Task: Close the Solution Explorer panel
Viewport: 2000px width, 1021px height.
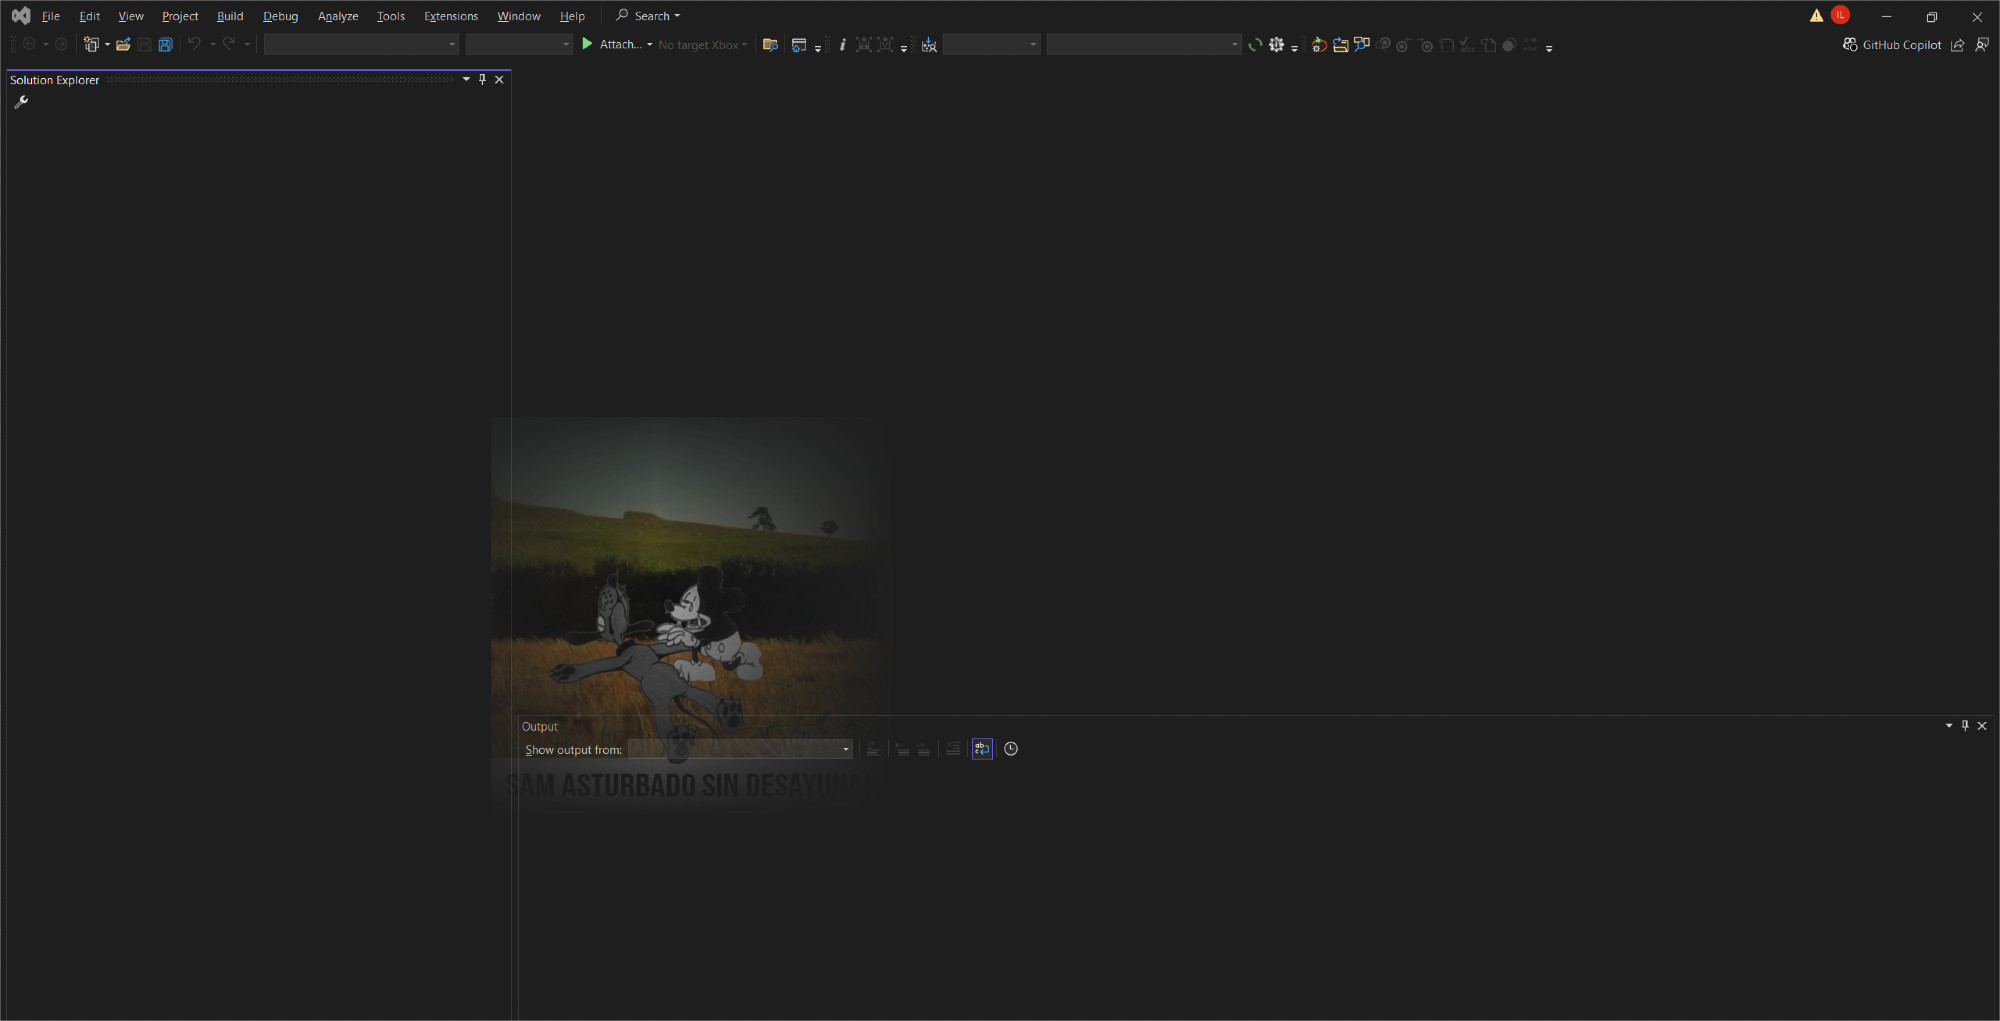Action: point(499,79)
